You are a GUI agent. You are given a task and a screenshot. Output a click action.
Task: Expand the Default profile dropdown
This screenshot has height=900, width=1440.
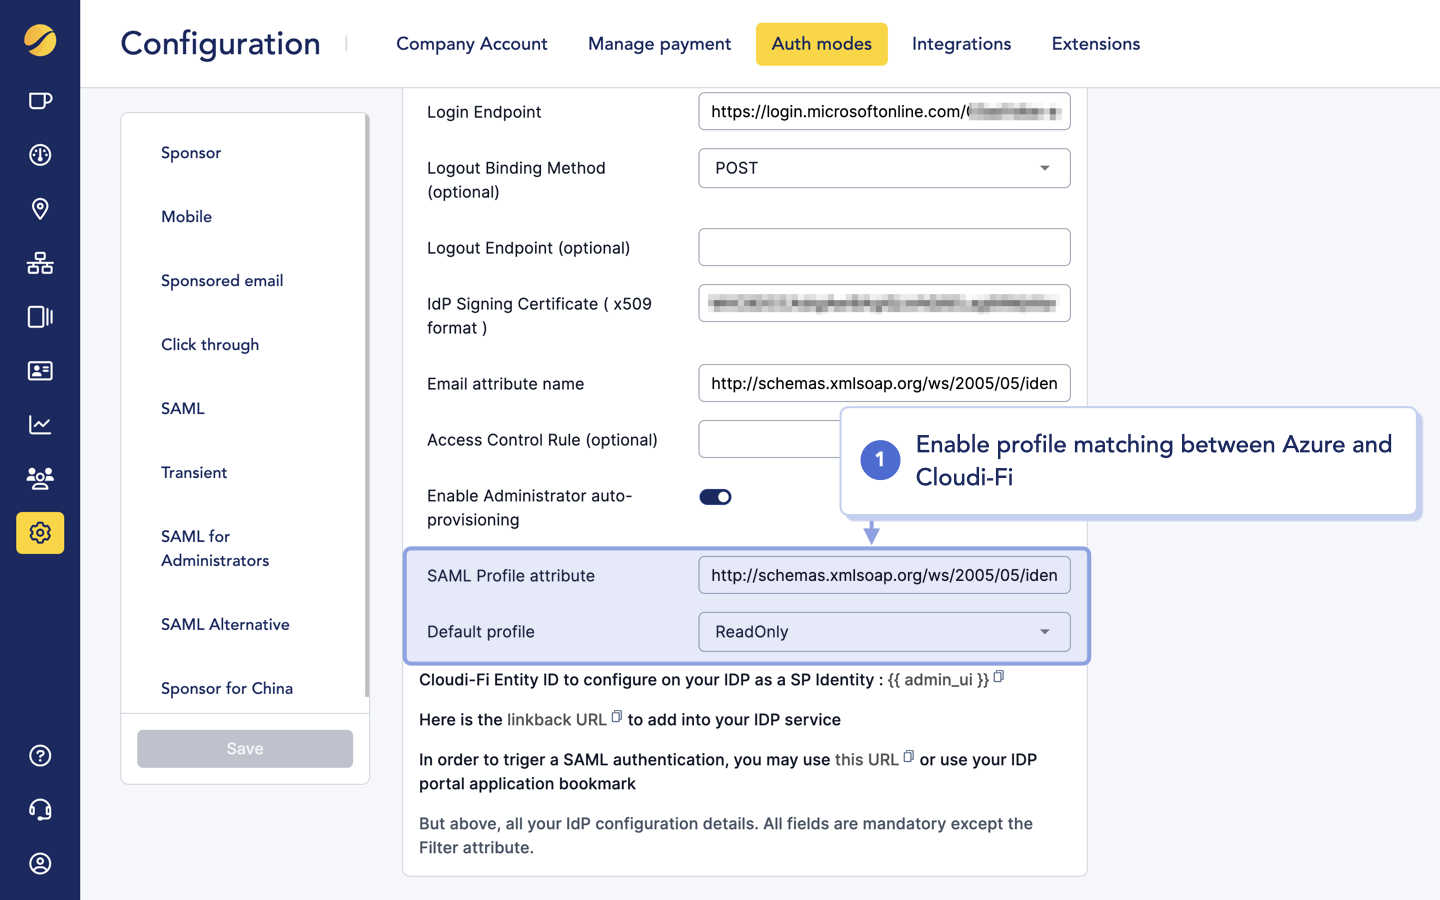click(x=1046, y=632)
